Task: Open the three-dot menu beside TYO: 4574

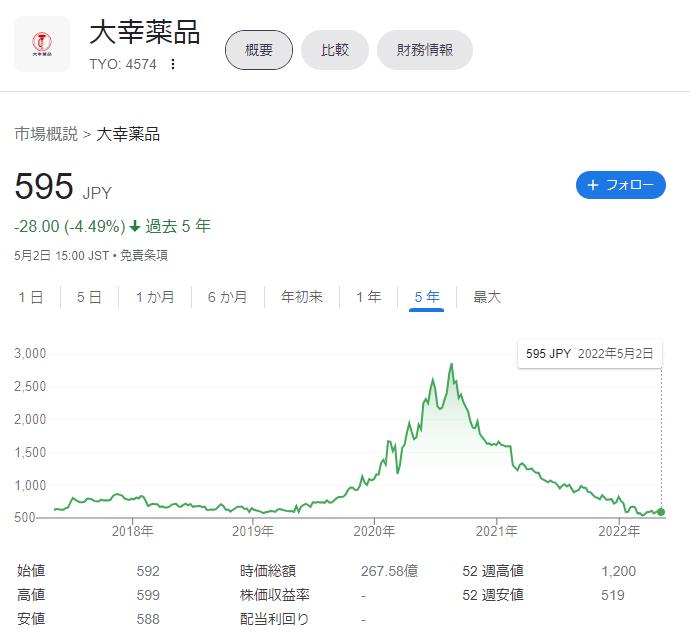Action: click(x=173, y=64)
